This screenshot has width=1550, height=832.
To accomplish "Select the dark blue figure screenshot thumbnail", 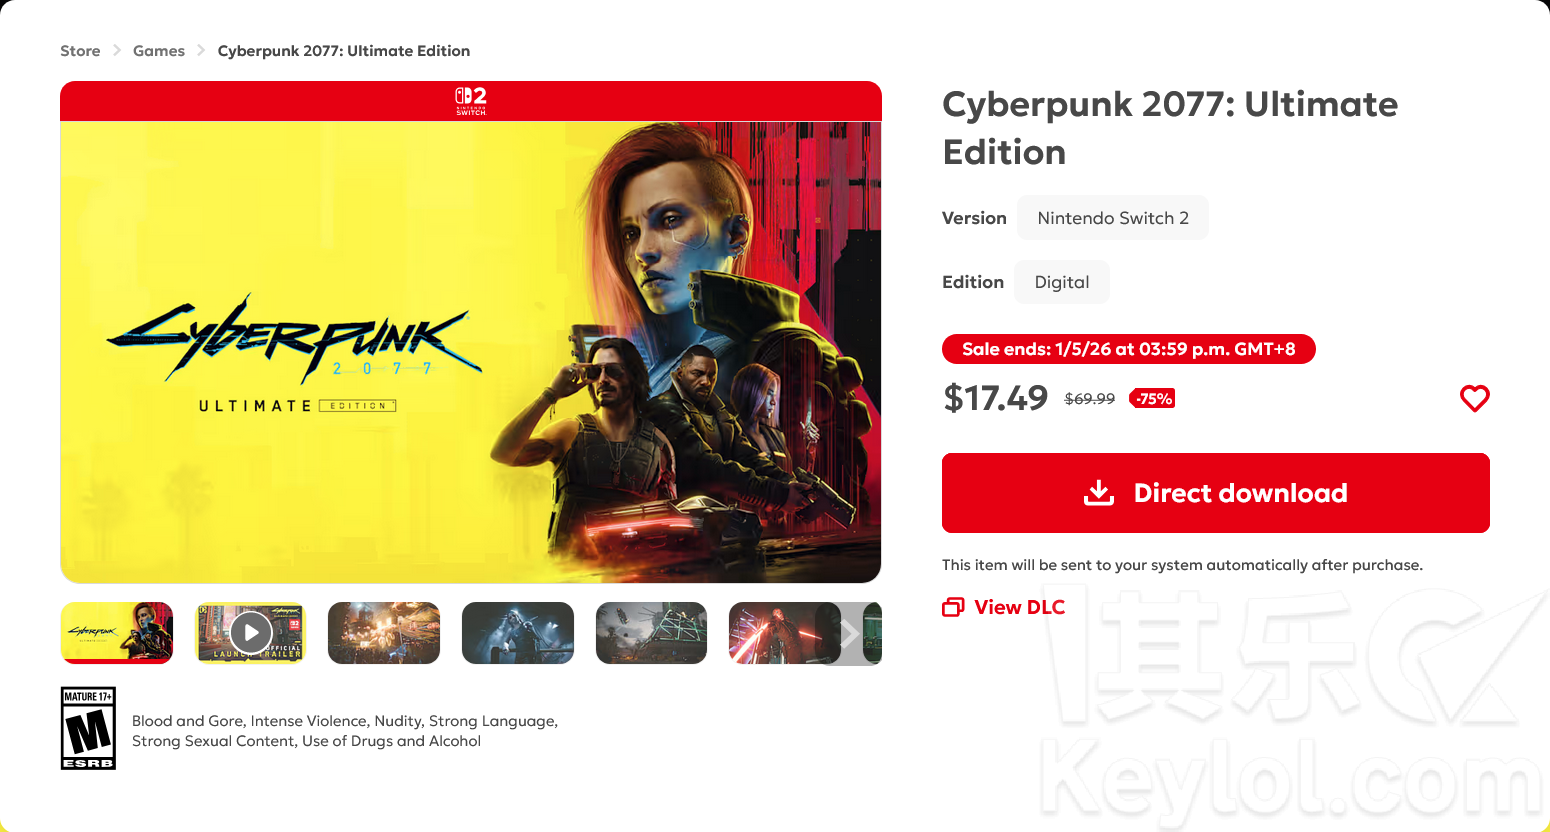I will pyautogui.click(x=518, y=633).
